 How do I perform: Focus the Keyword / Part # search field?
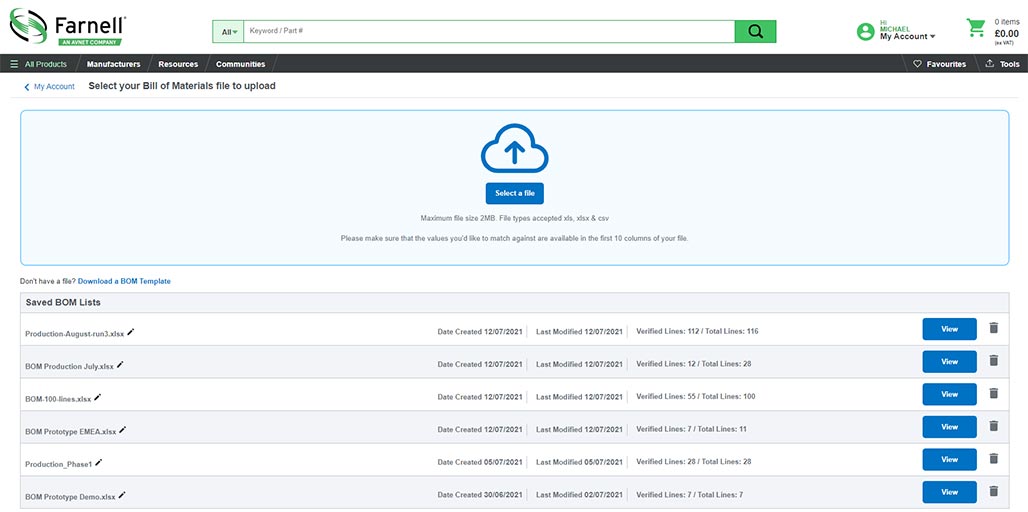489,31
